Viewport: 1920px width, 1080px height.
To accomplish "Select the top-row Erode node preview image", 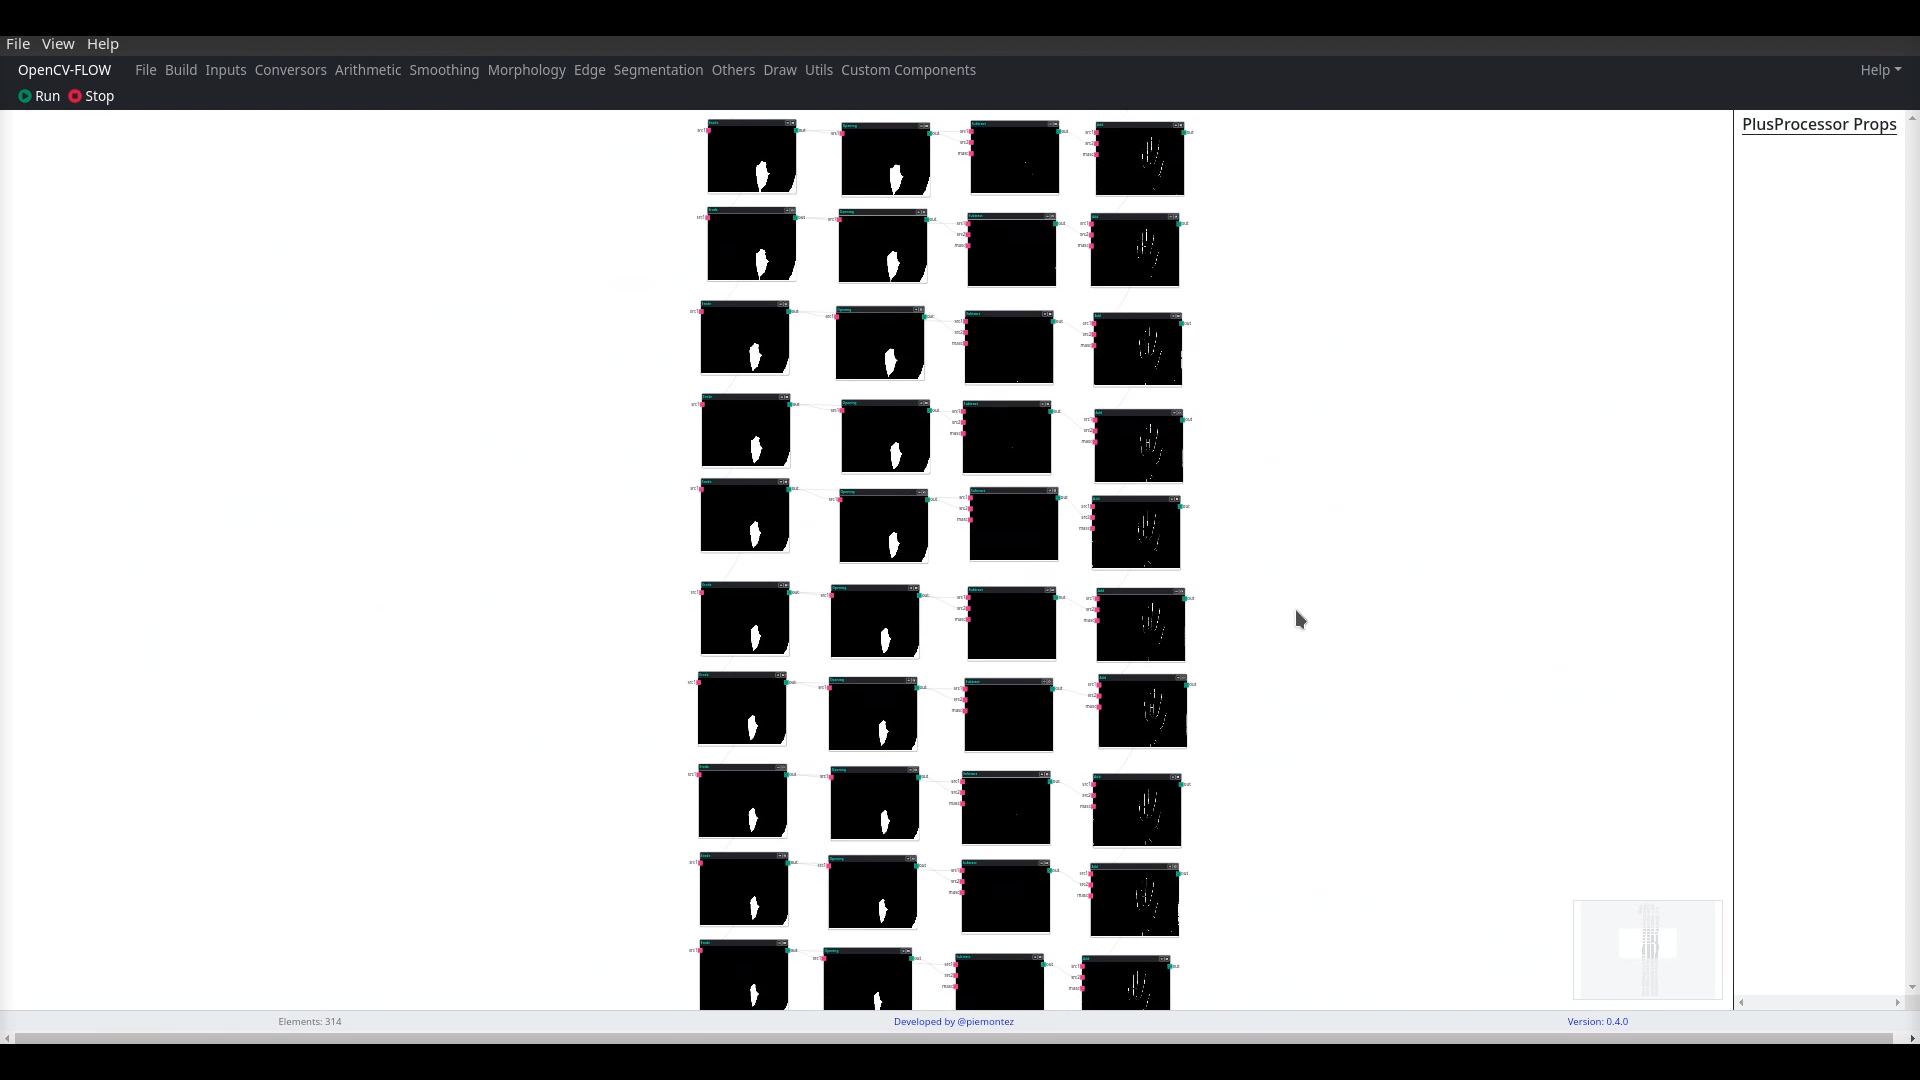I will [752, 159].
